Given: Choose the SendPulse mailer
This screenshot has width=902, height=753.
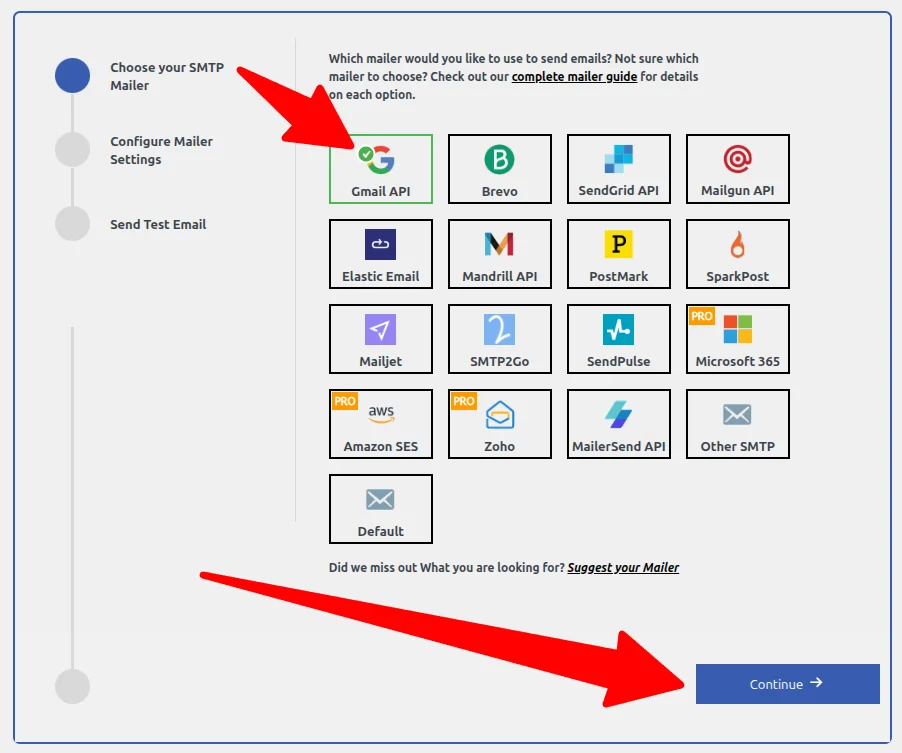Looking at the screenshot, I should (x=618, y=339).
